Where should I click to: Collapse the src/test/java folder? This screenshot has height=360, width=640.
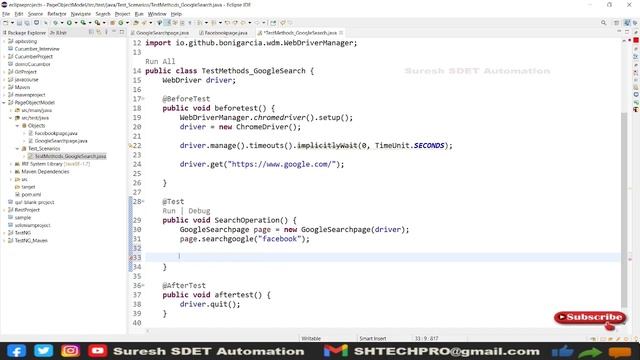click(x=11, y=118)
